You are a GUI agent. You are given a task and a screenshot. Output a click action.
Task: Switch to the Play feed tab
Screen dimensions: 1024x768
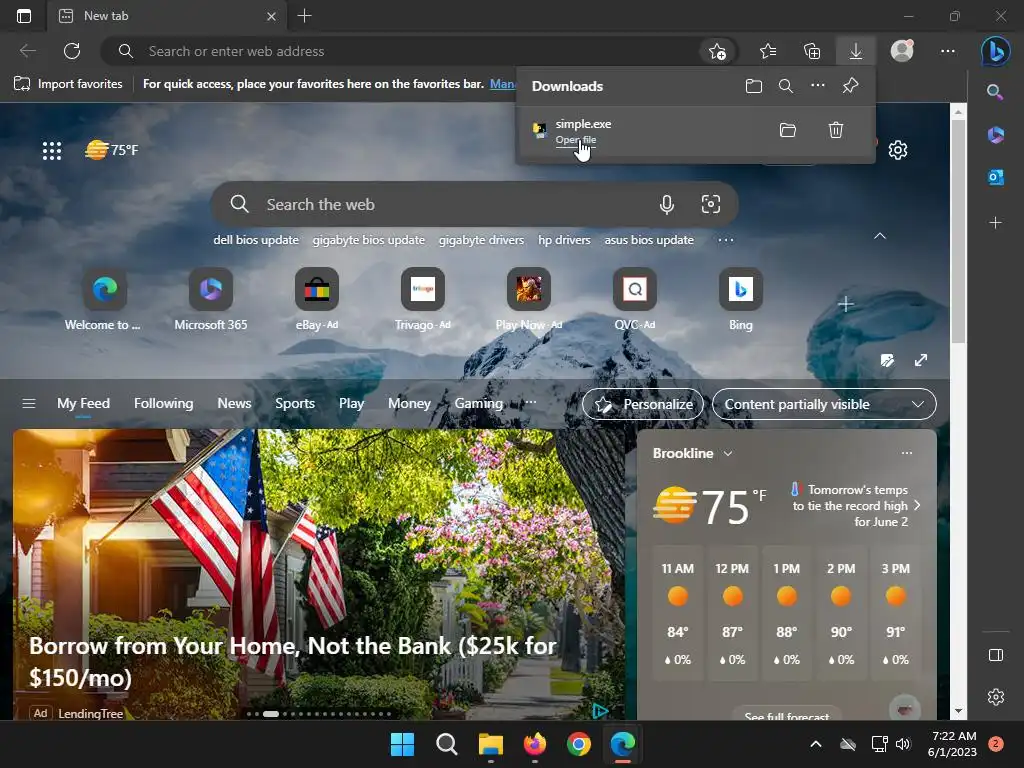click(351, 404)
